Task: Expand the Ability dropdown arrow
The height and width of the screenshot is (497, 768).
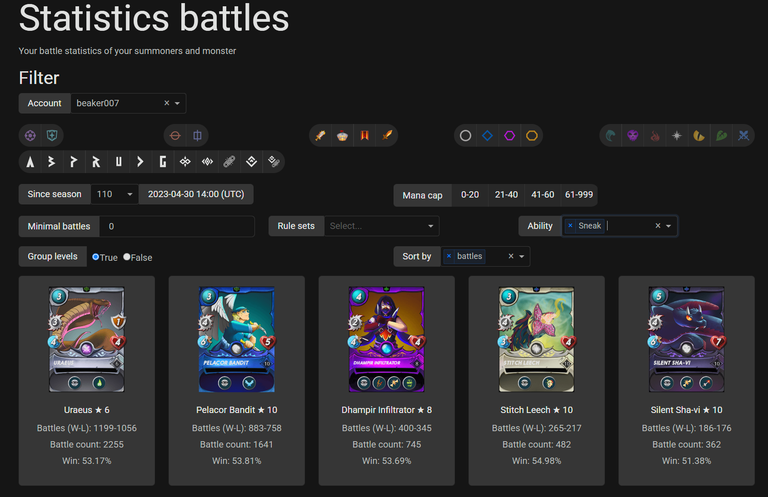Action: coord(669,226)
